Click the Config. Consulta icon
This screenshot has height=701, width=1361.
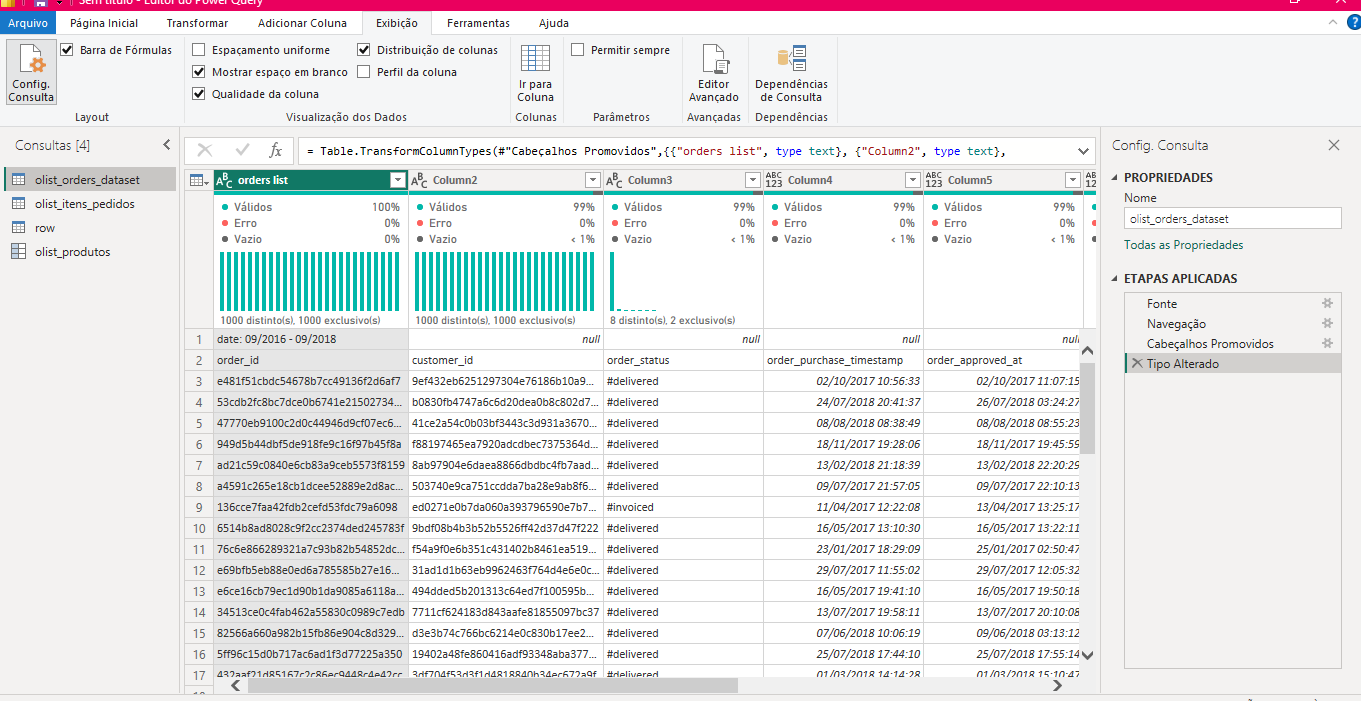[31, 72]
